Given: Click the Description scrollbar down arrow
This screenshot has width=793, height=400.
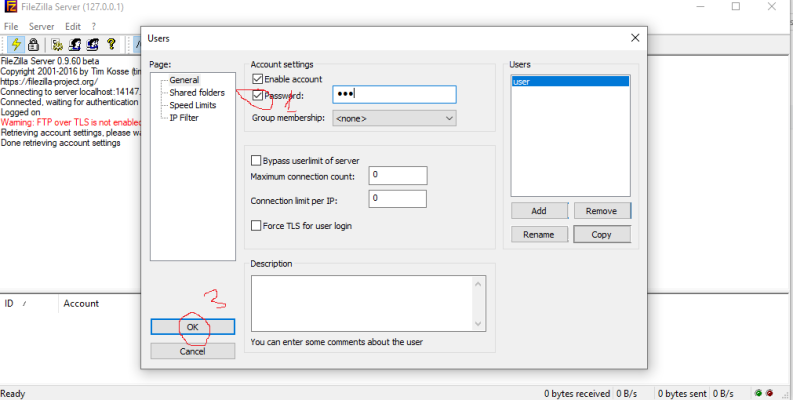Looking at the screenshot, I should click(478, 323).
